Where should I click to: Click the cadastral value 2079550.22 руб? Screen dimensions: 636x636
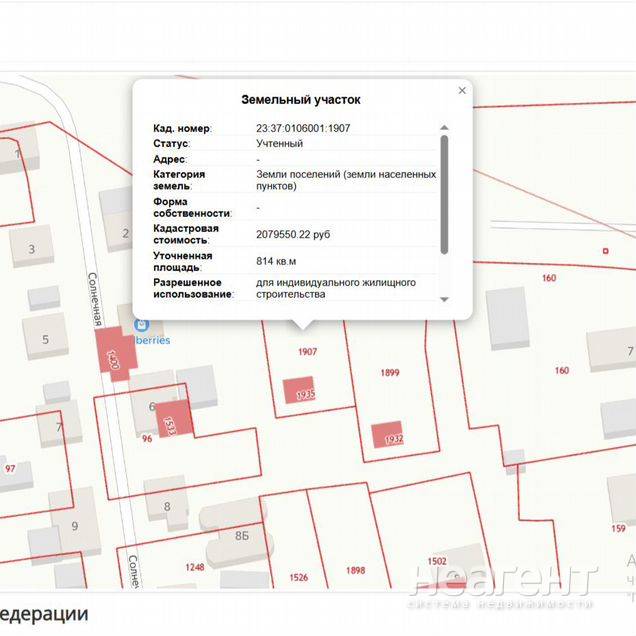pyautogui.click(x=293, y=234)
